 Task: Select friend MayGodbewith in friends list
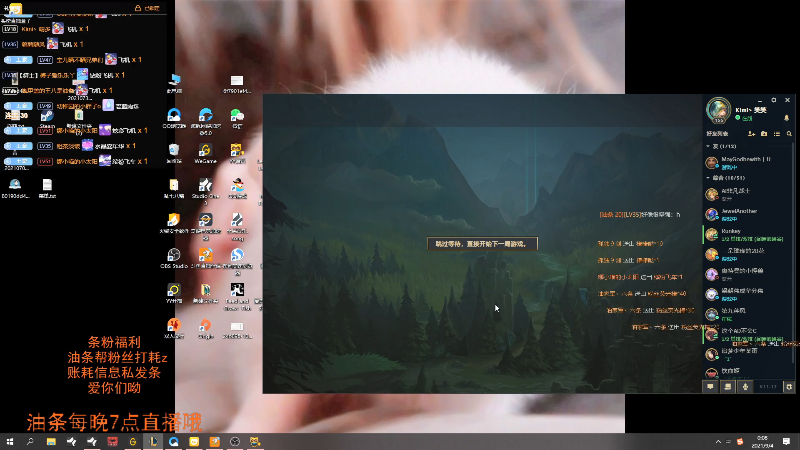pos(748,163)
